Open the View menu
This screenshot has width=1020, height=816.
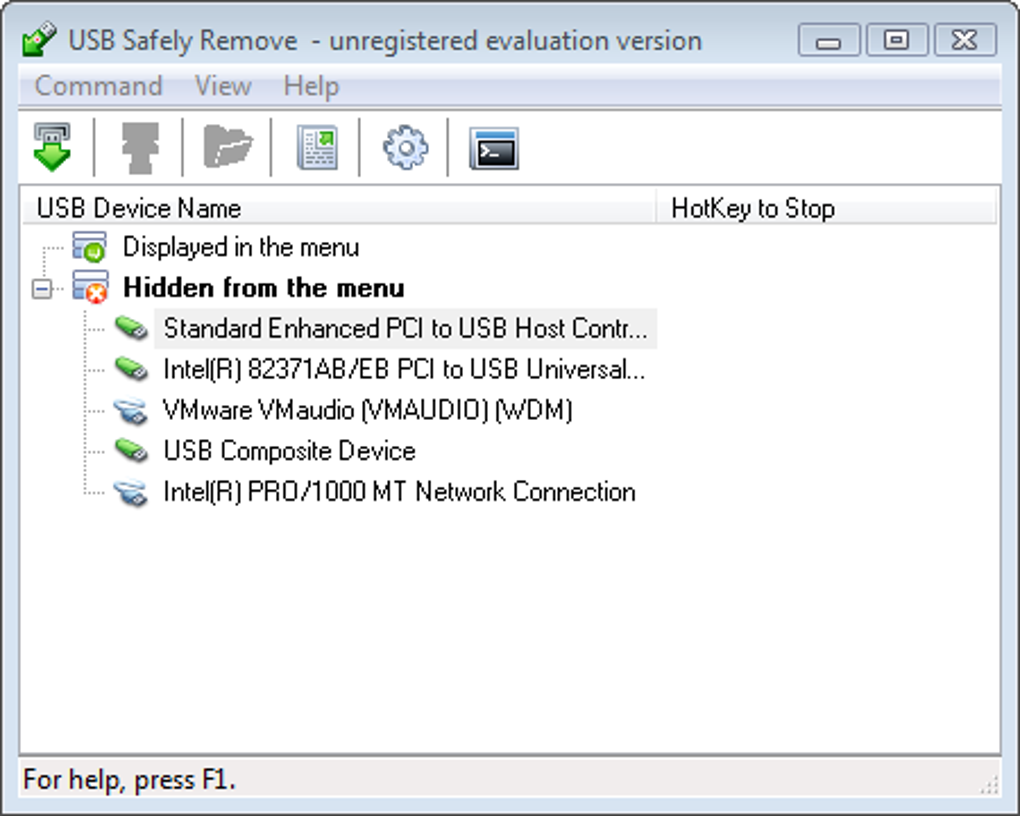[x=222, y=87]
